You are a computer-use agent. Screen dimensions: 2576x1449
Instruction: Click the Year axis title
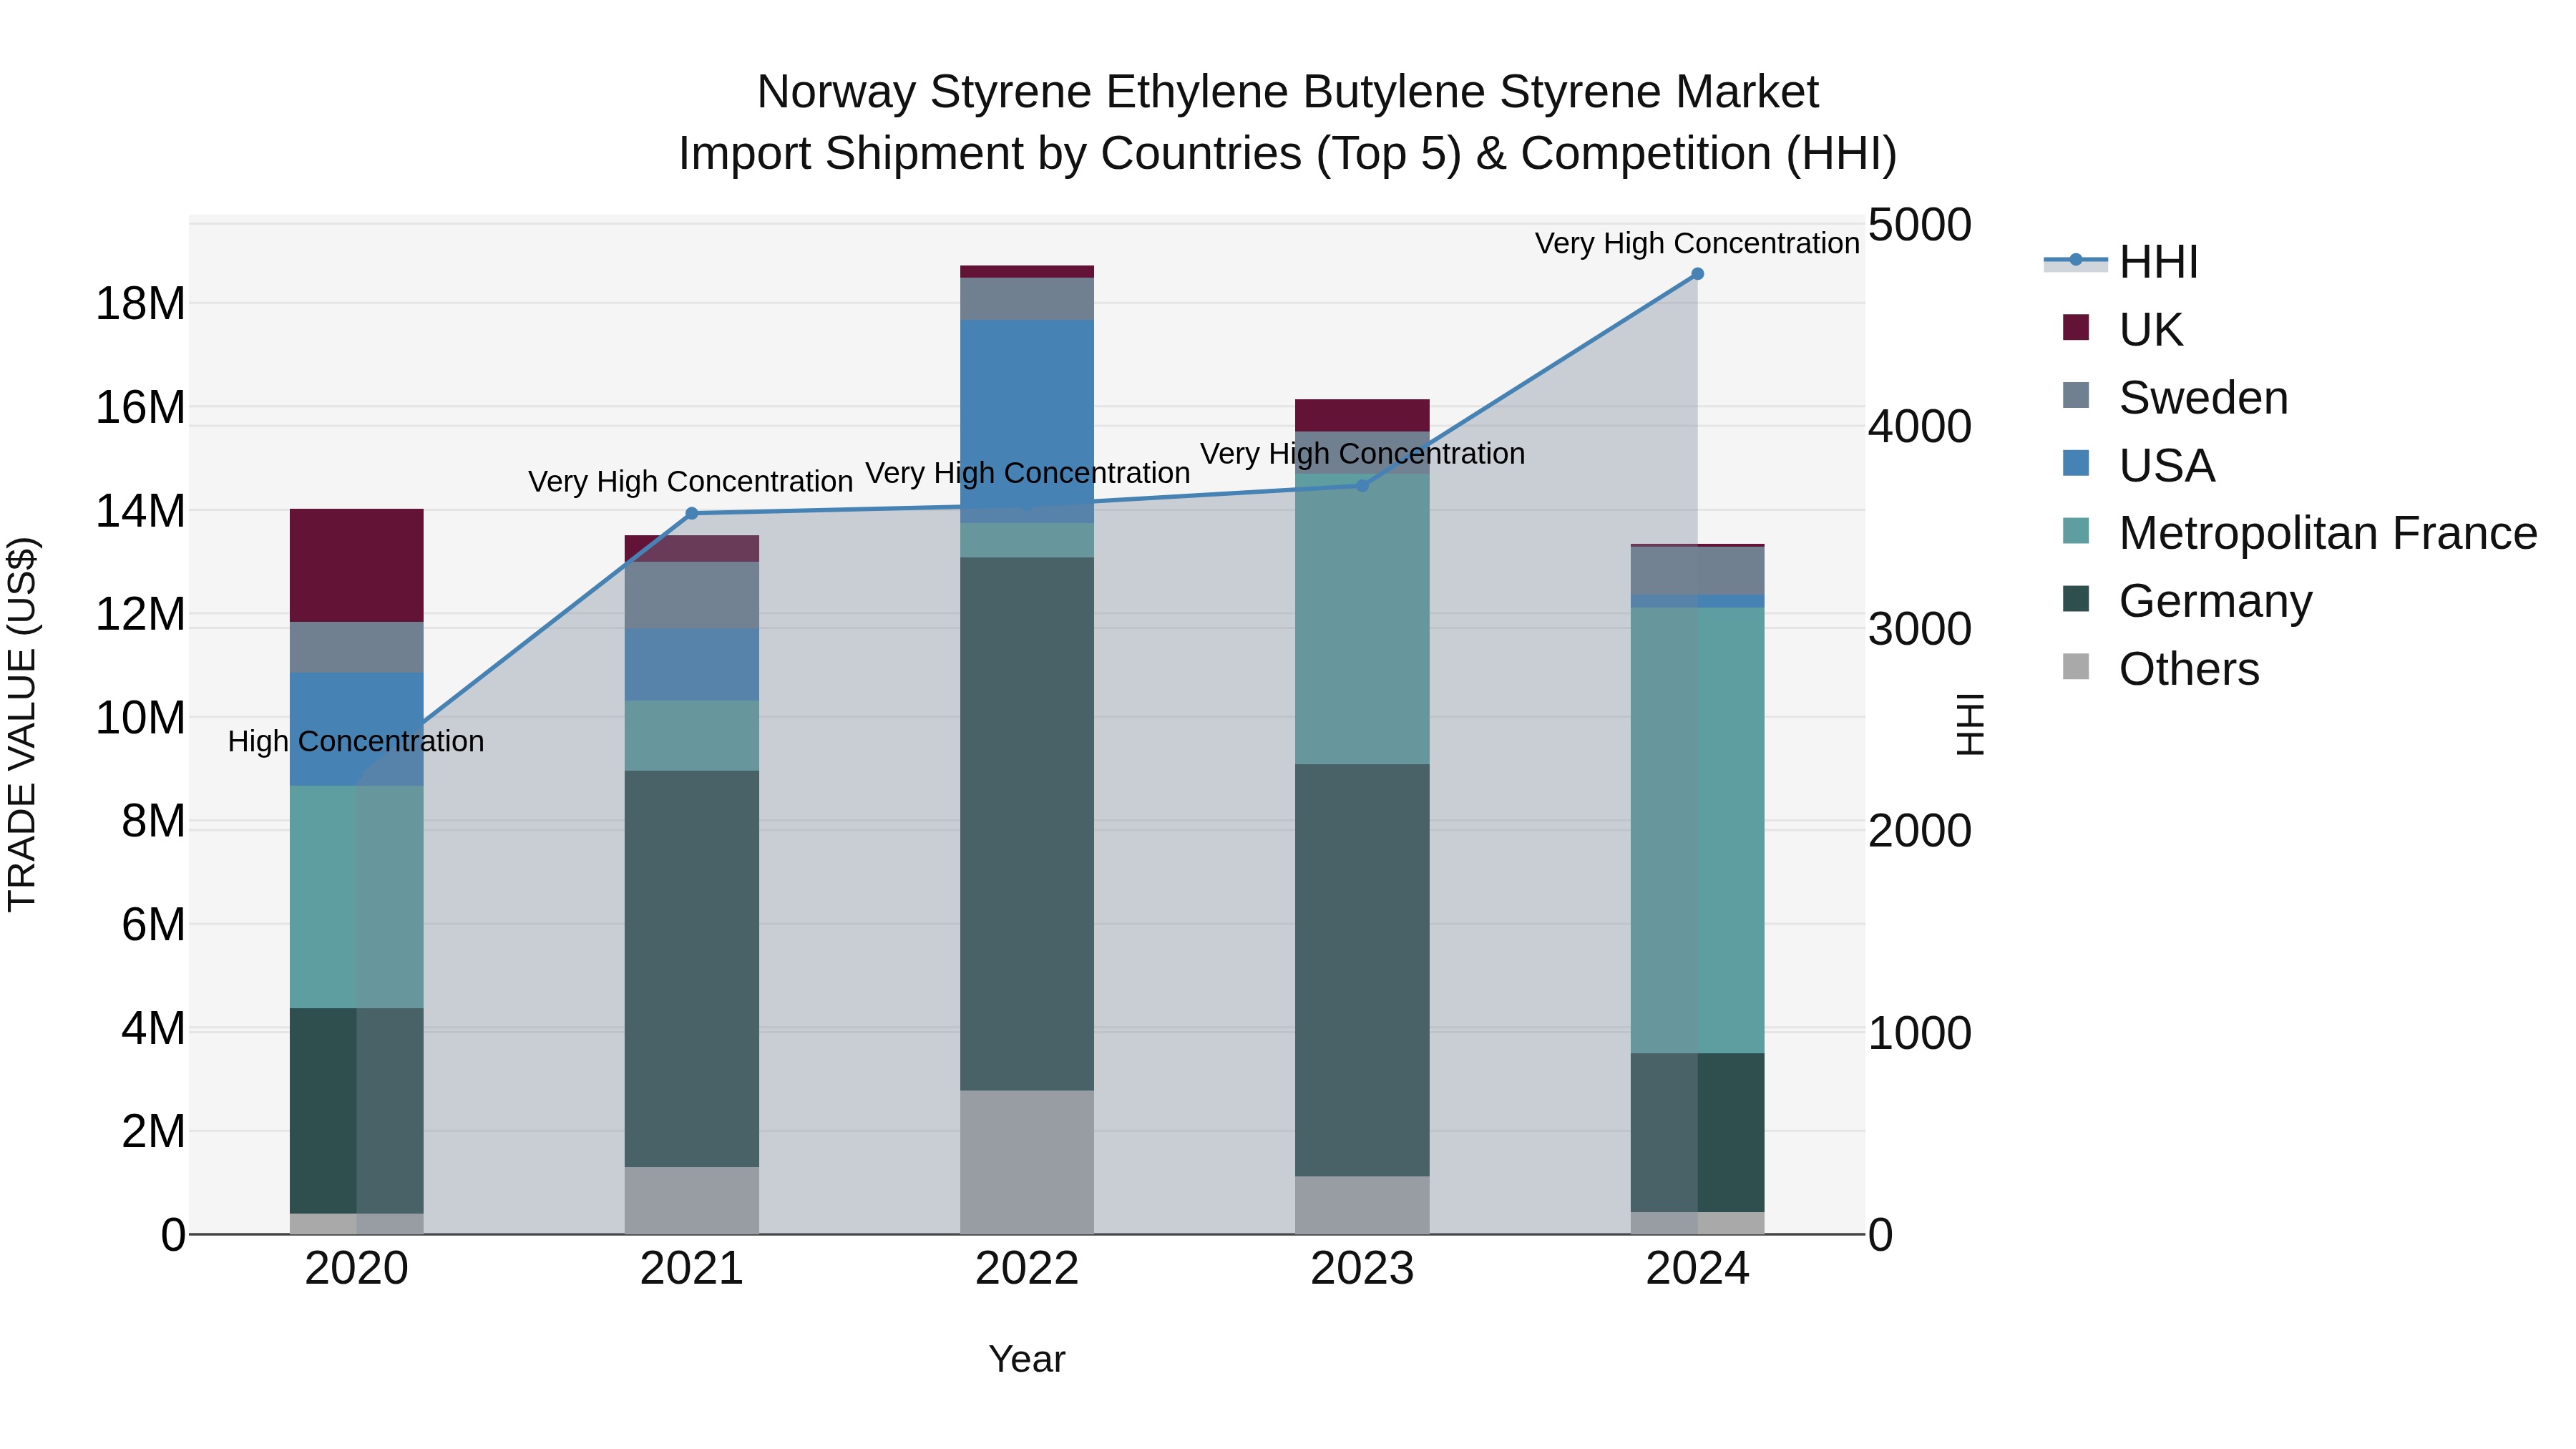click(1027, 1360)
